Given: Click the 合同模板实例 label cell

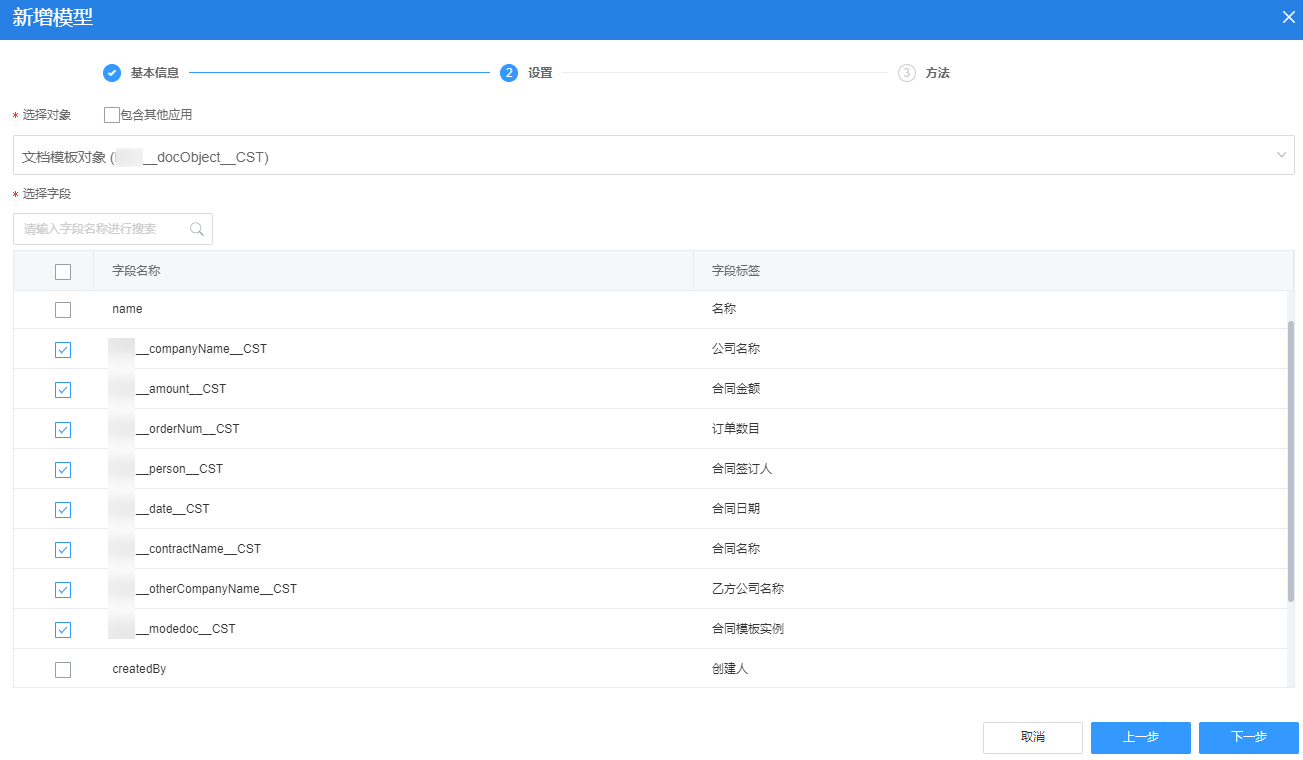Looking at the screenshot, I should (x=748, y=629).
